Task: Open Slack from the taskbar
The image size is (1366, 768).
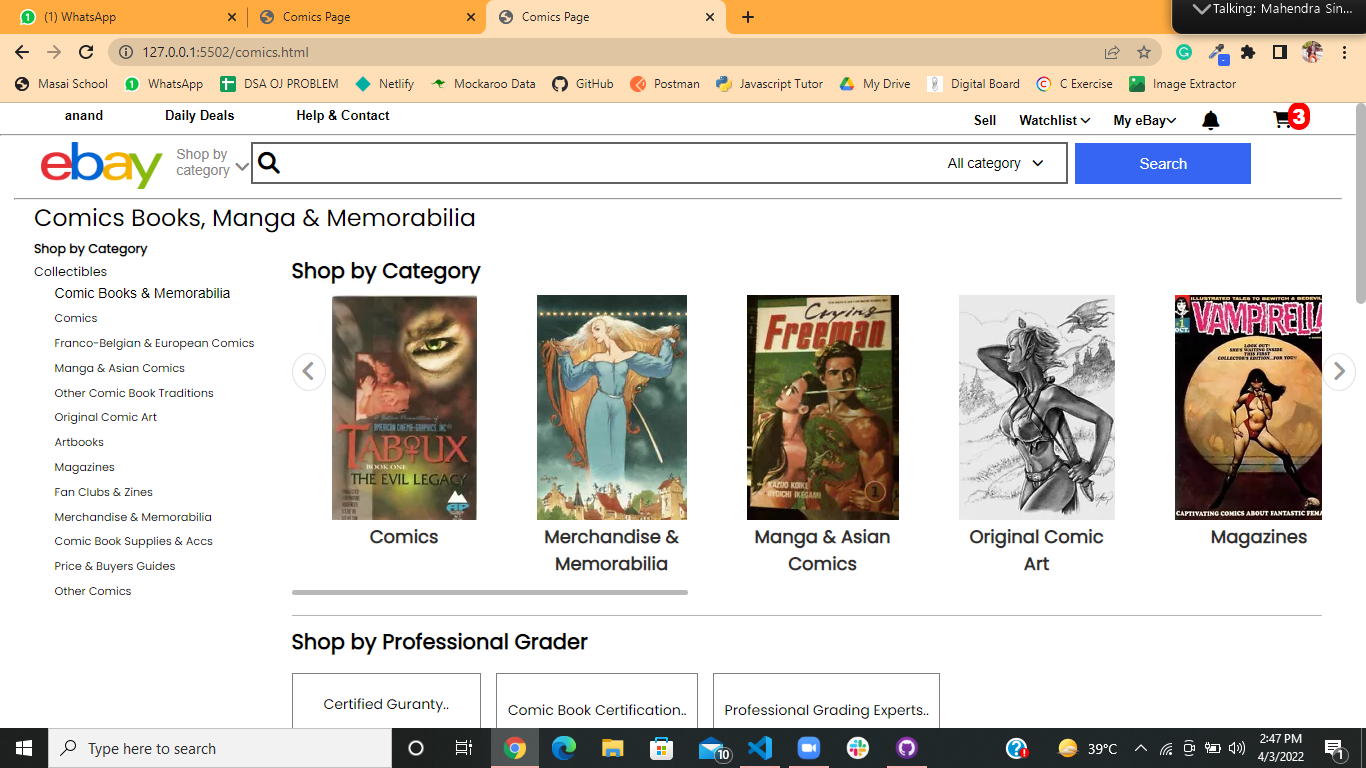Action: coord(858,748)
